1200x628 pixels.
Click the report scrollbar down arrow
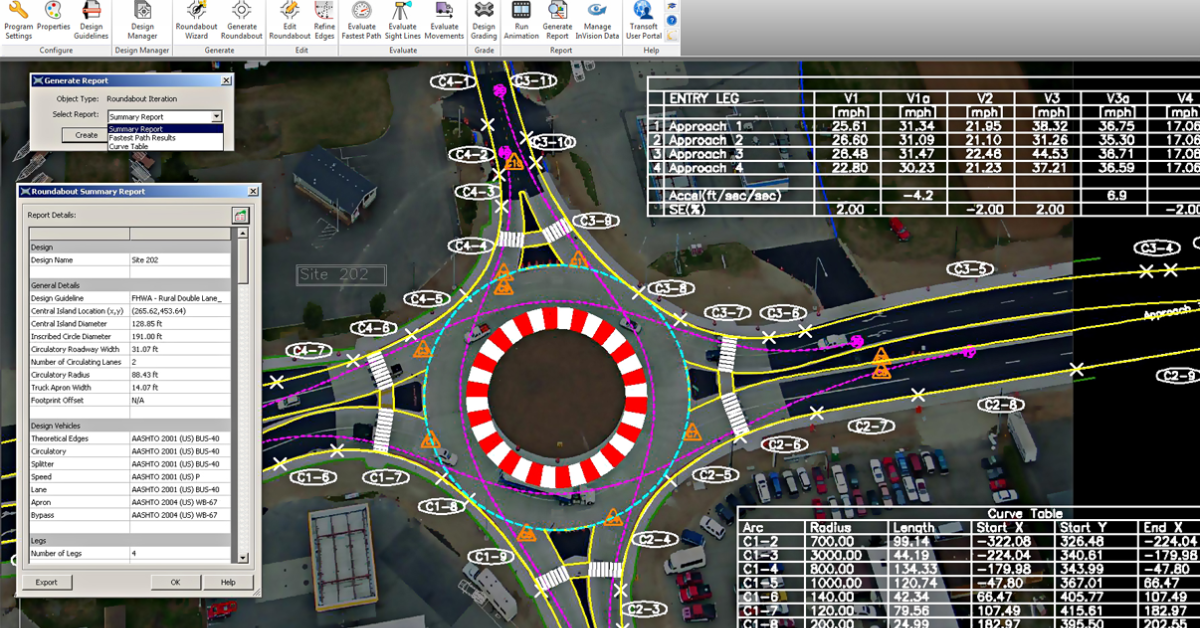click(243, 559)
